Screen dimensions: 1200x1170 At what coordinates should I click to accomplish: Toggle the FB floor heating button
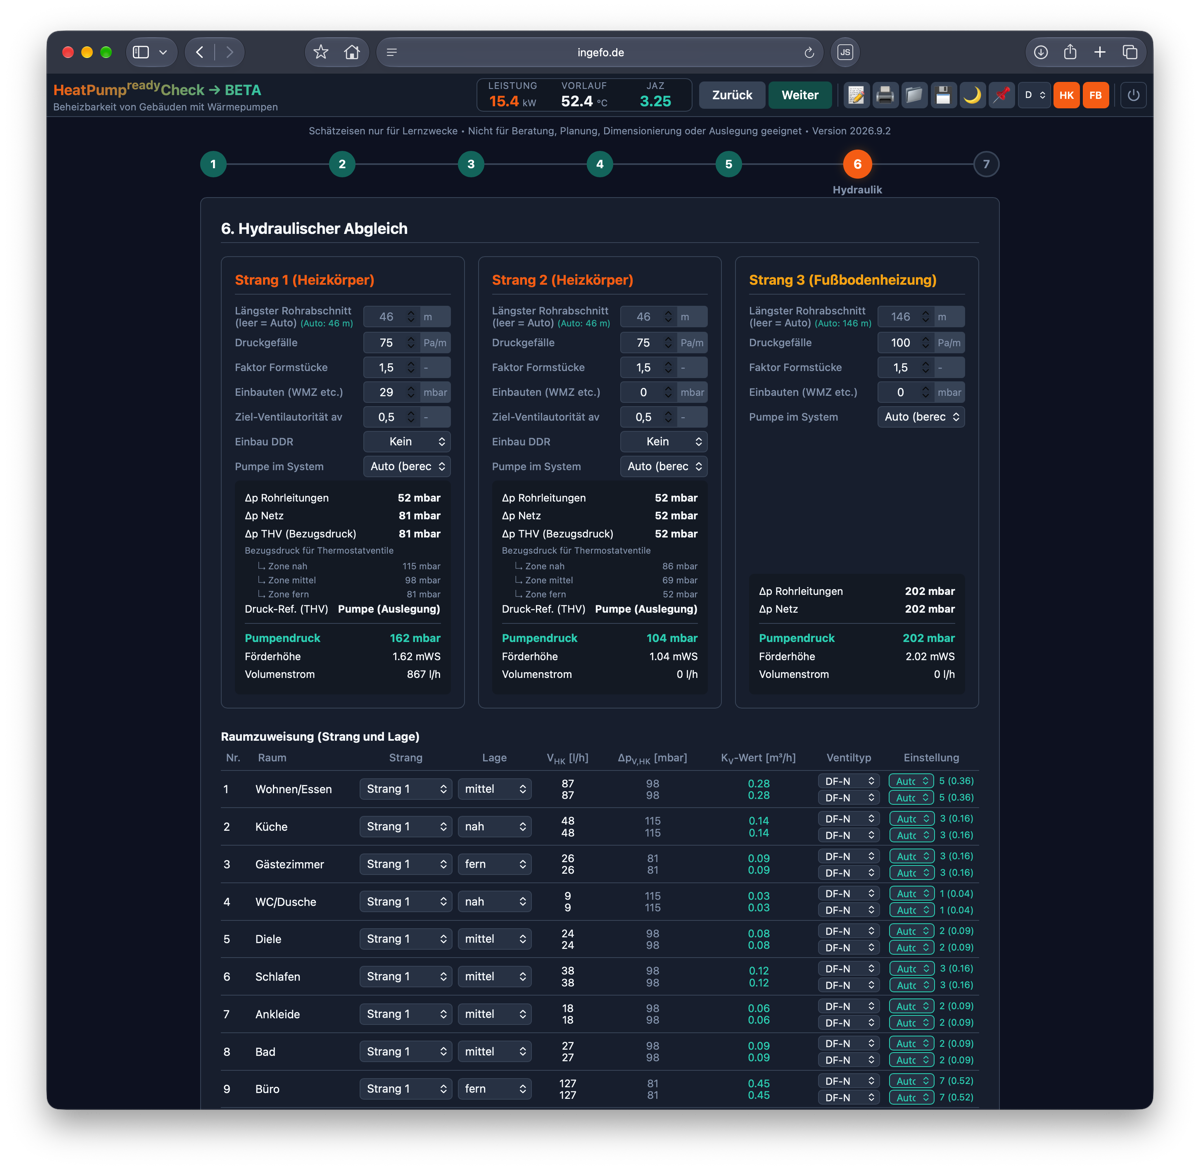pyautogui.click(x=1096, y=95)
